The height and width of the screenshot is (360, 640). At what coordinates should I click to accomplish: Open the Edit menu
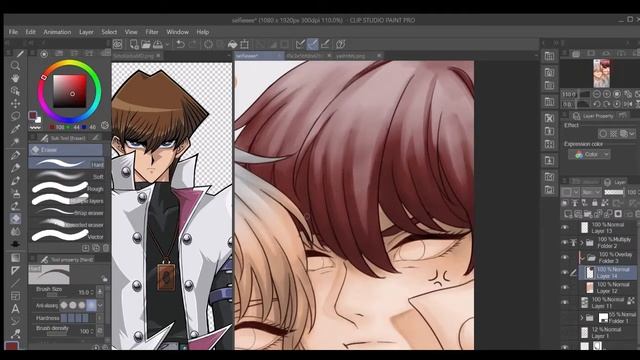coord(30,32)
